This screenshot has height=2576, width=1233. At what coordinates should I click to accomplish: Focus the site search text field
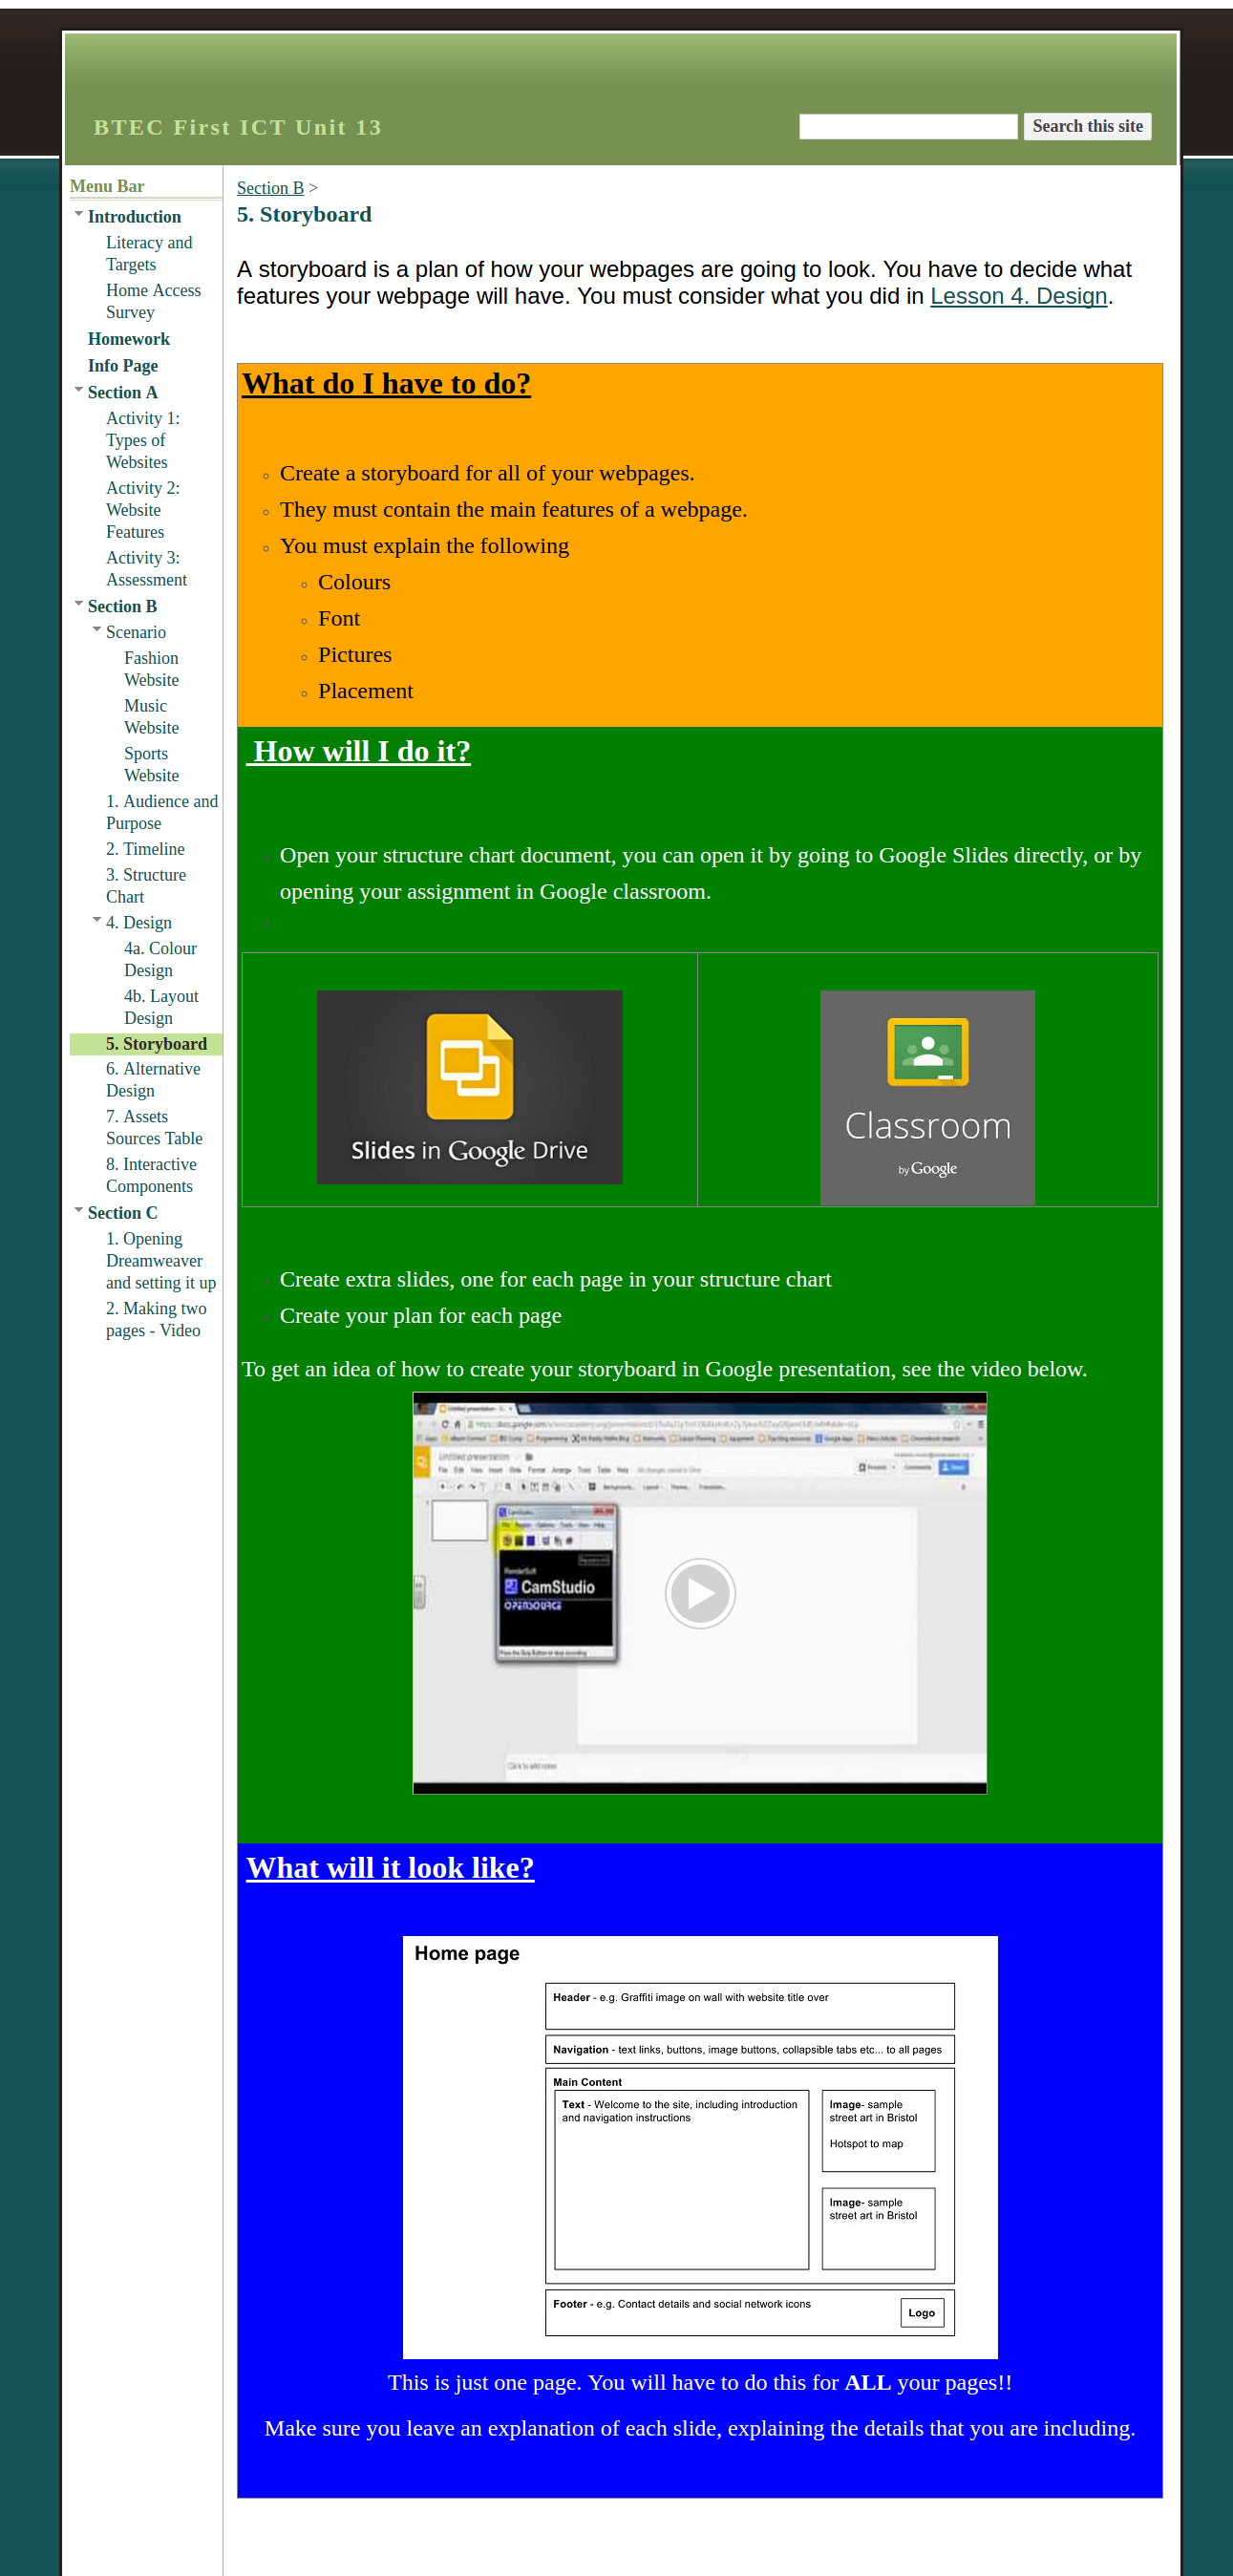(x=908, y=126)
